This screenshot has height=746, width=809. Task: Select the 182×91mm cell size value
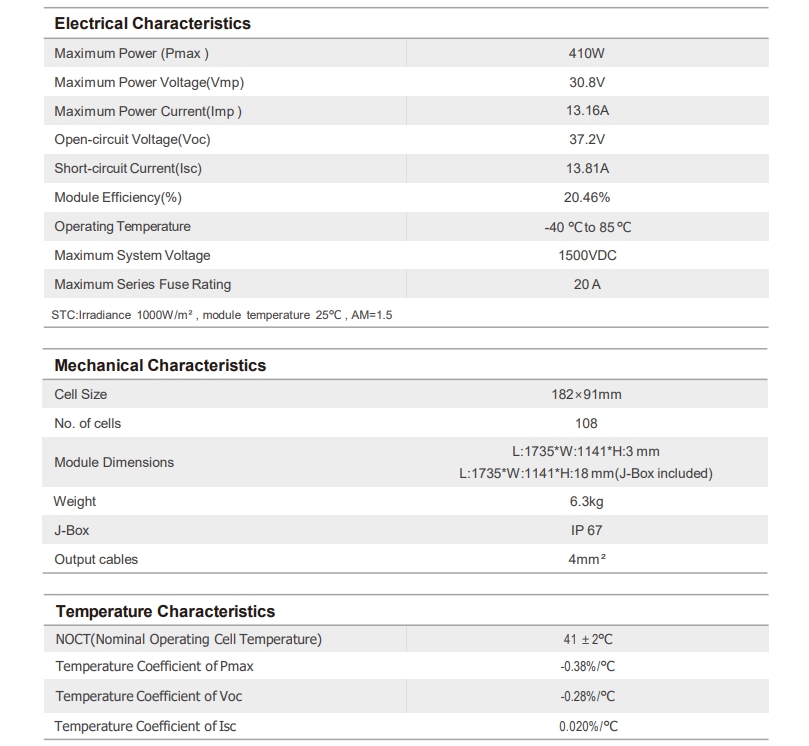click(586, 395)
